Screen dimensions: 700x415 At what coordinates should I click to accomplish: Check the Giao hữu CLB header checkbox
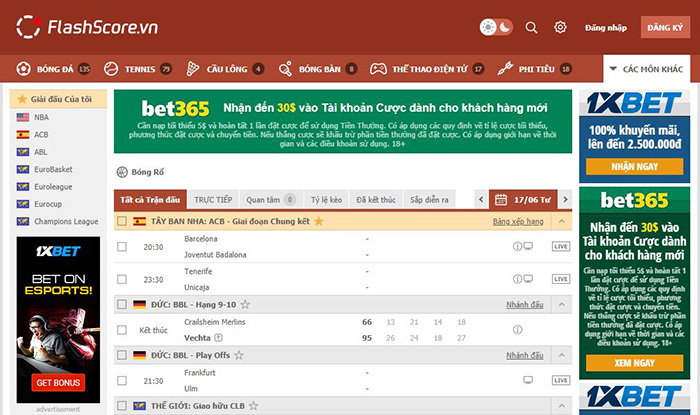122,406
